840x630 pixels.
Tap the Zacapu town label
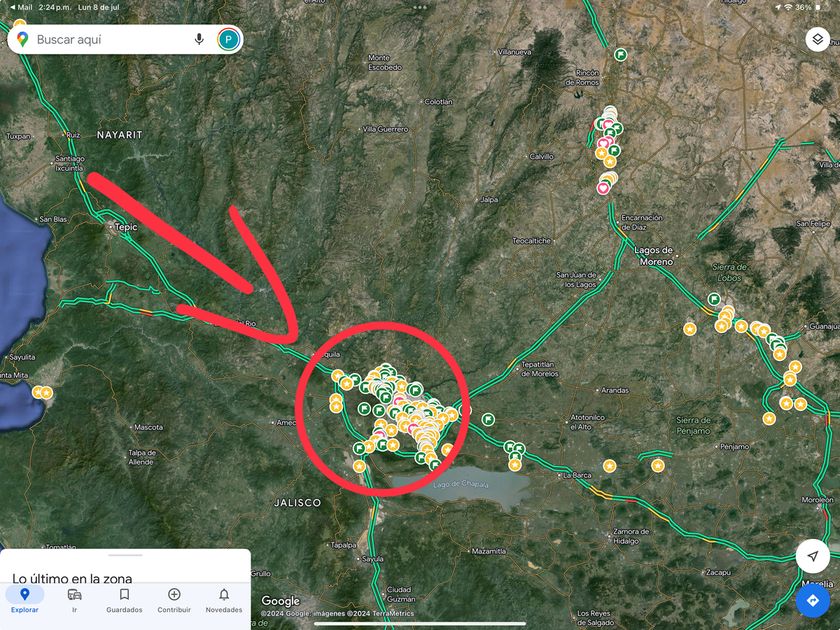718,572
